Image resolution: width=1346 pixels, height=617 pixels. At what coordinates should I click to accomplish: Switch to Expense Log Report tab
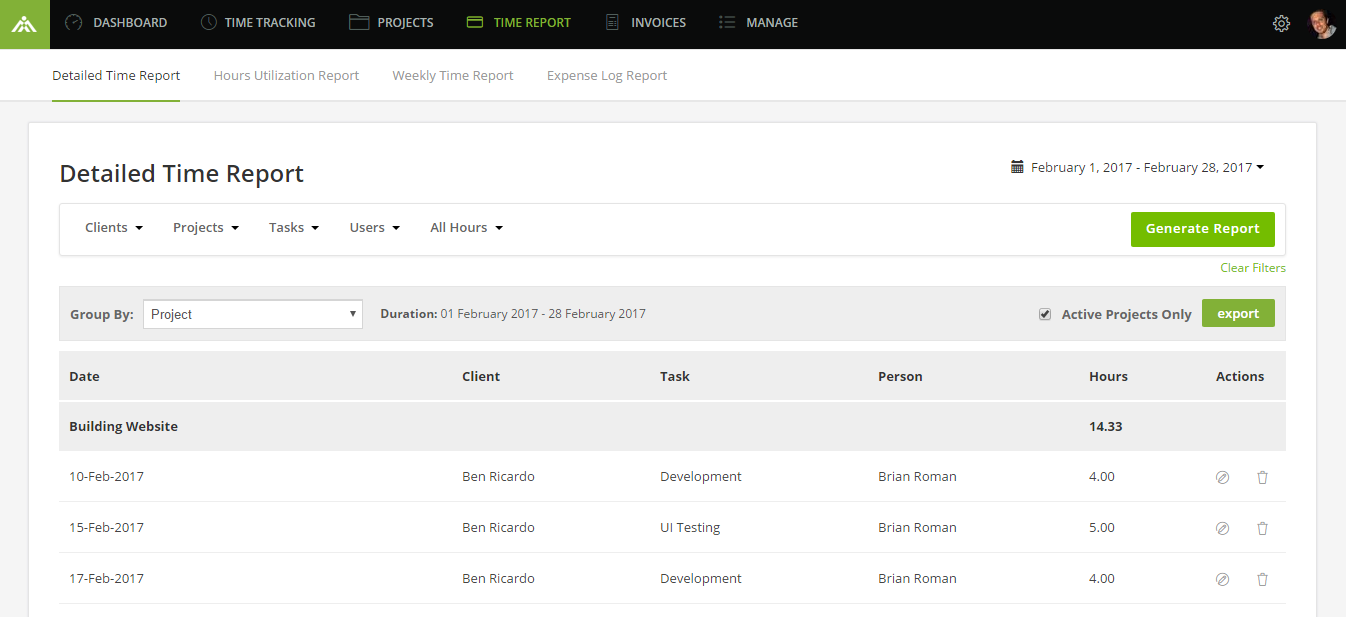(607, 75)
